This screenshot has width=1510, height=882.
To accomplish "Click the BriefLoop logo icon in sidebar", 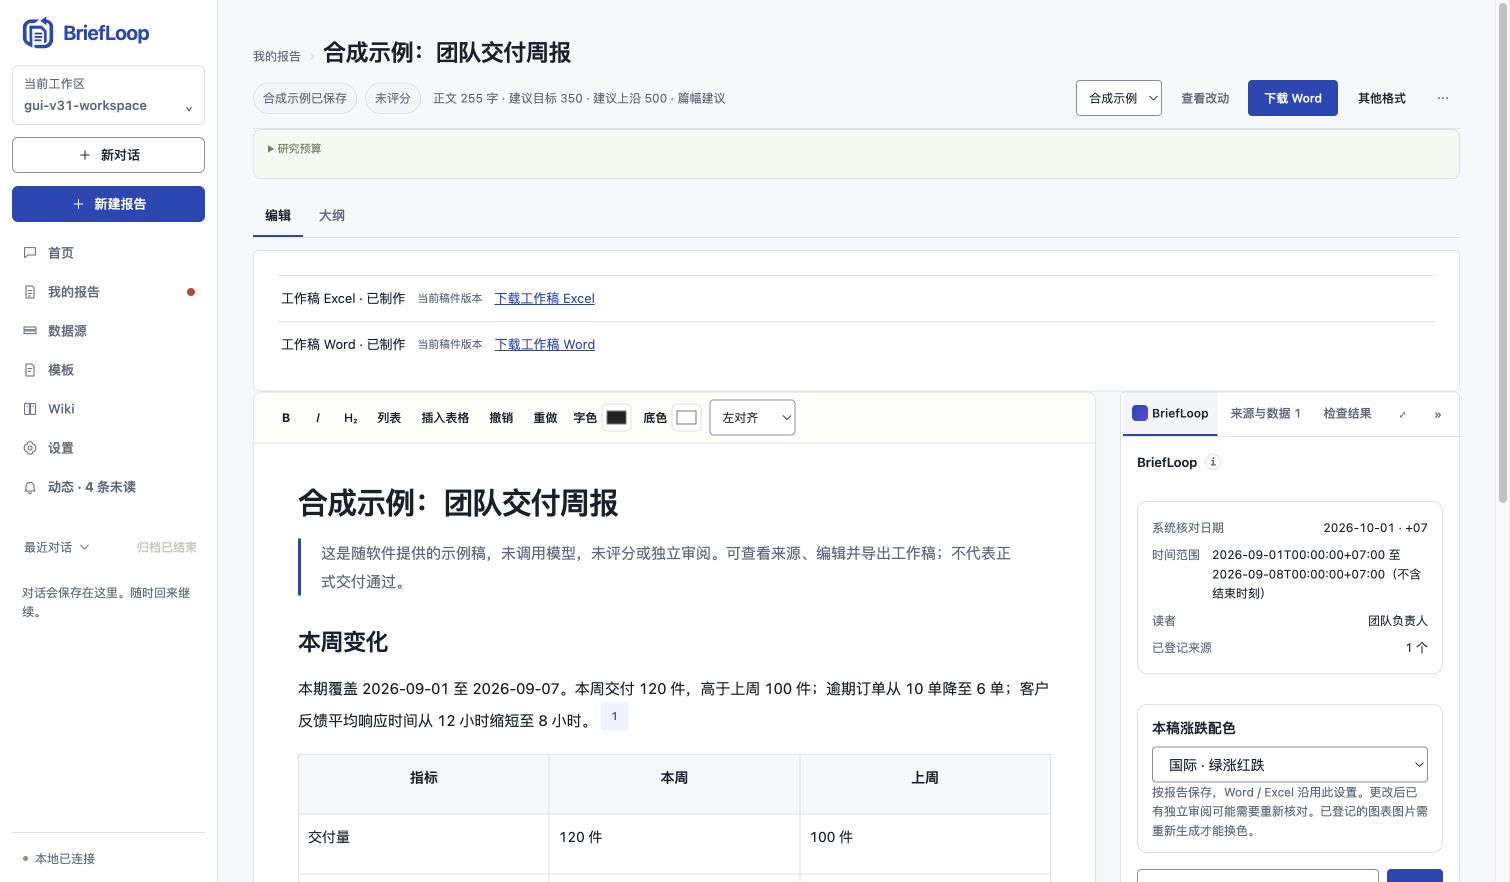I will [38, 33].
